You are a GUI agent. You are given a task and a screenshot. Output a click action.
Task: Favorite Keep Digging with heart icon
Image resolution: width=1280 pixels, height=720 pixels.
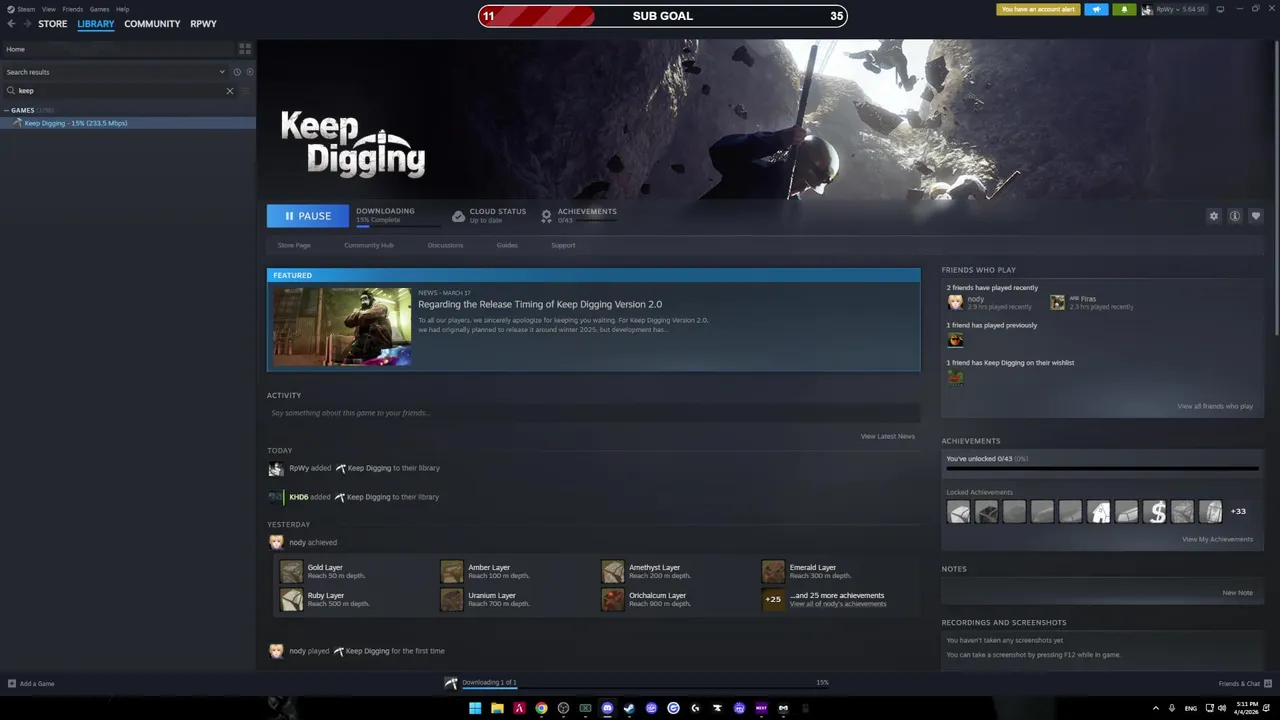click(1256, 216)
